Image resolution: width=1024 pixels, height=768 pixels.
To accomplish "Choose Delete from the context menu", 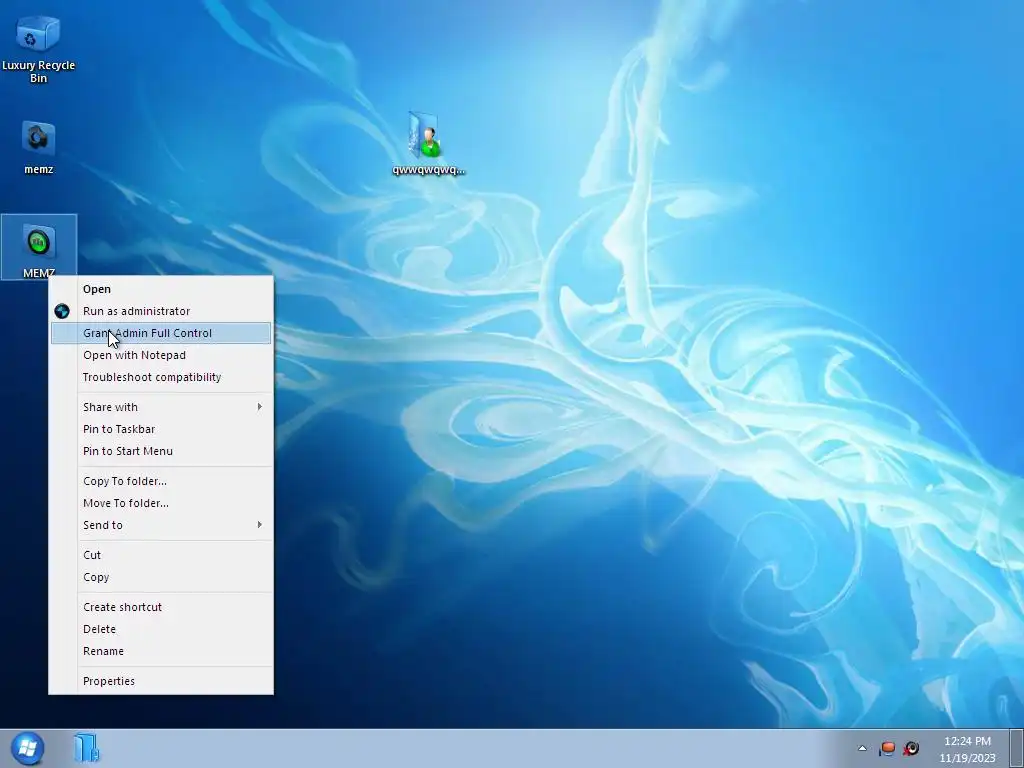I will click(161, 629).
